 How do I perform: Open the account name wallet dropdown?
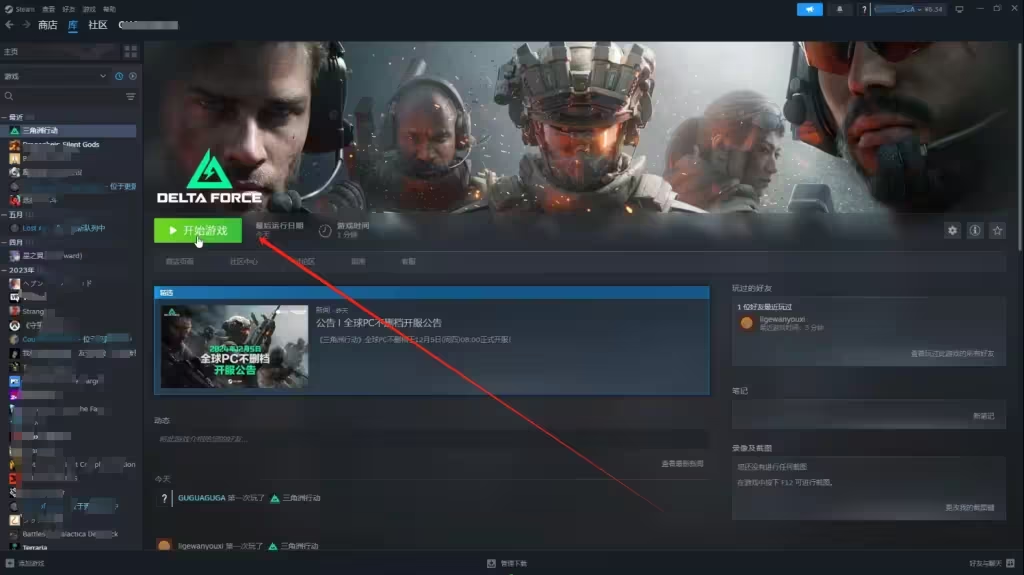click(909, 9)
